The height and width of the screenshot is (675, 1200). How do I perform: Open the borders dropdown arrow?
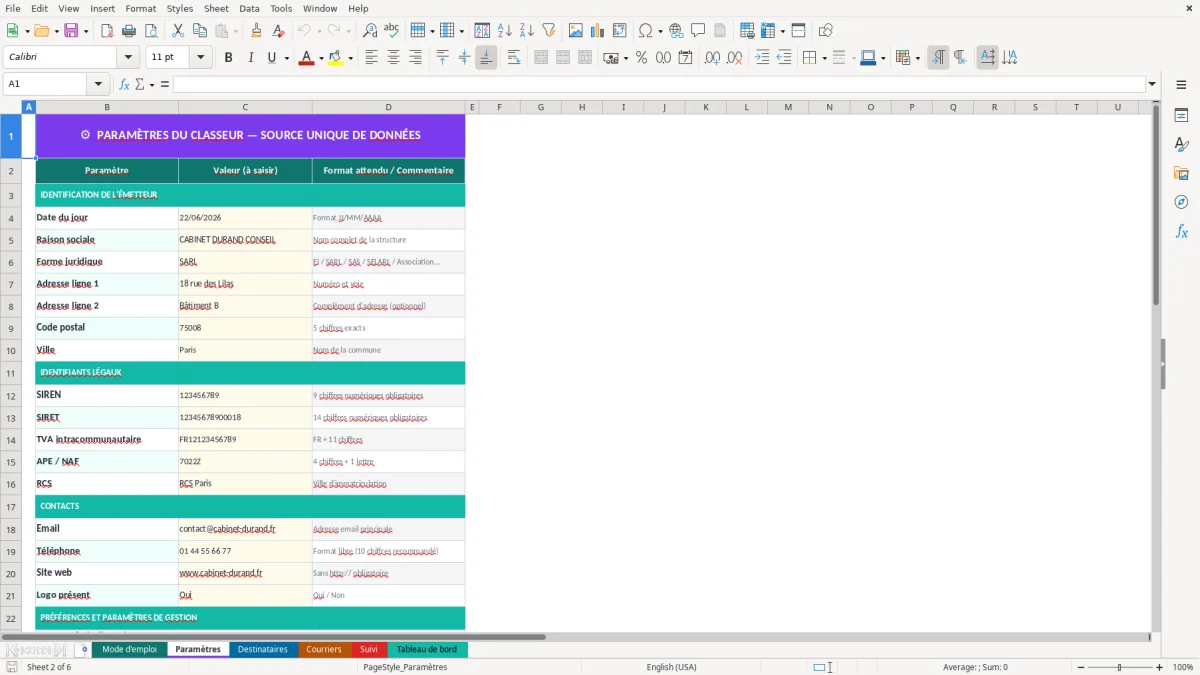824,58
